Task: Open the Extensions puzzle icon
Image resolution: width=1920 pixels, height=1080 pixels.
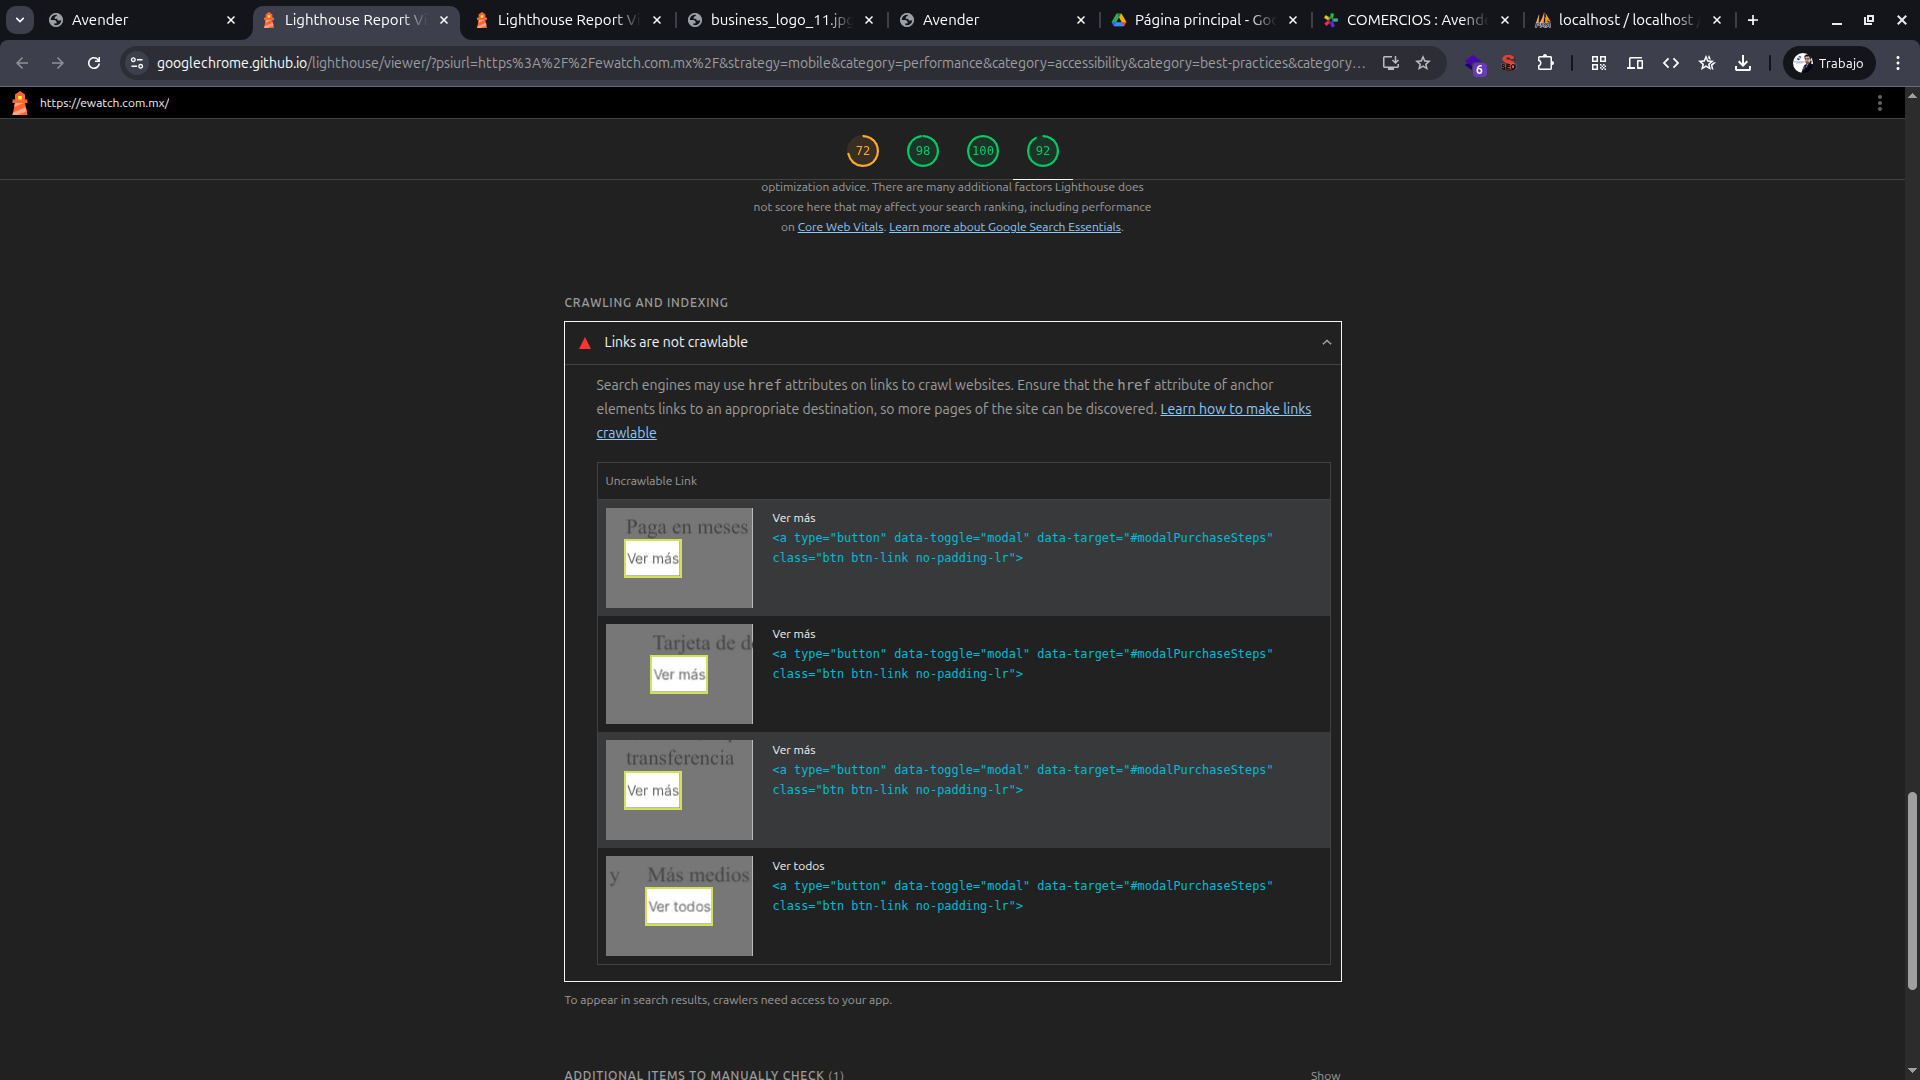Action: [1545, 63]
